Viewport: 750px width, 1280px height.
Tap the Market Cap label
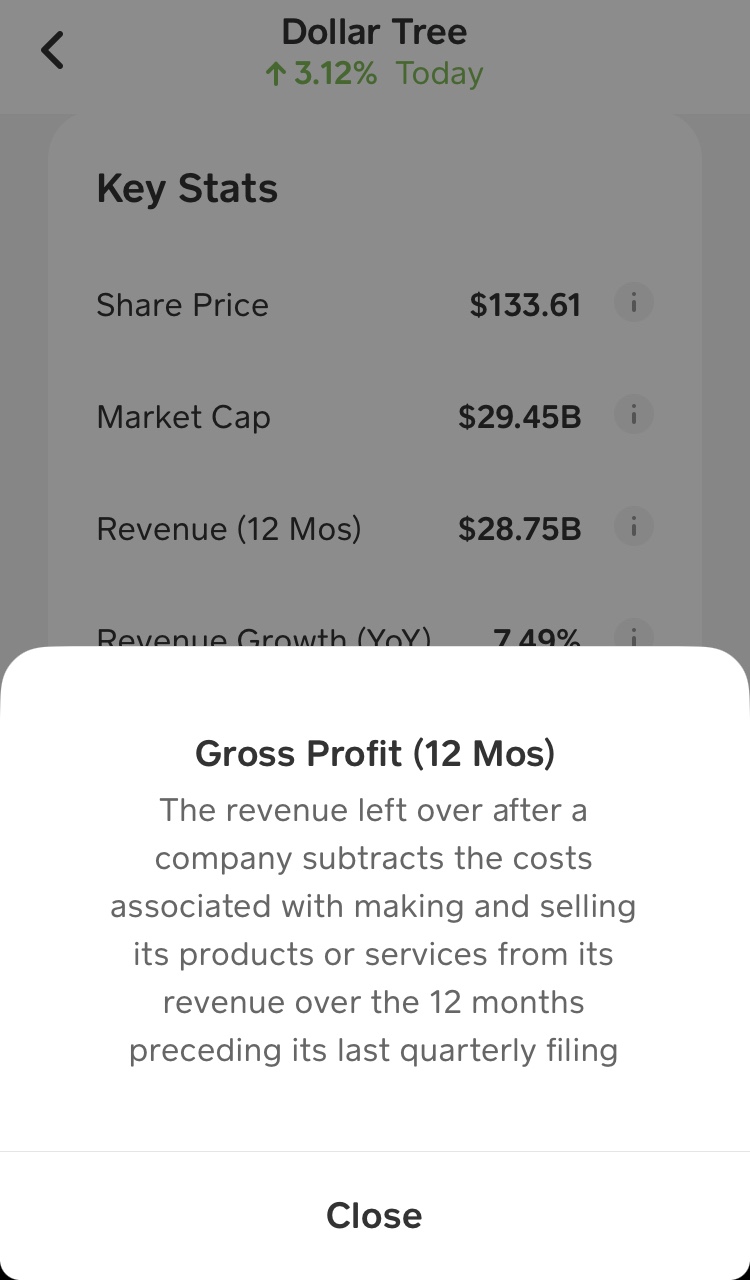click(183, 417)
